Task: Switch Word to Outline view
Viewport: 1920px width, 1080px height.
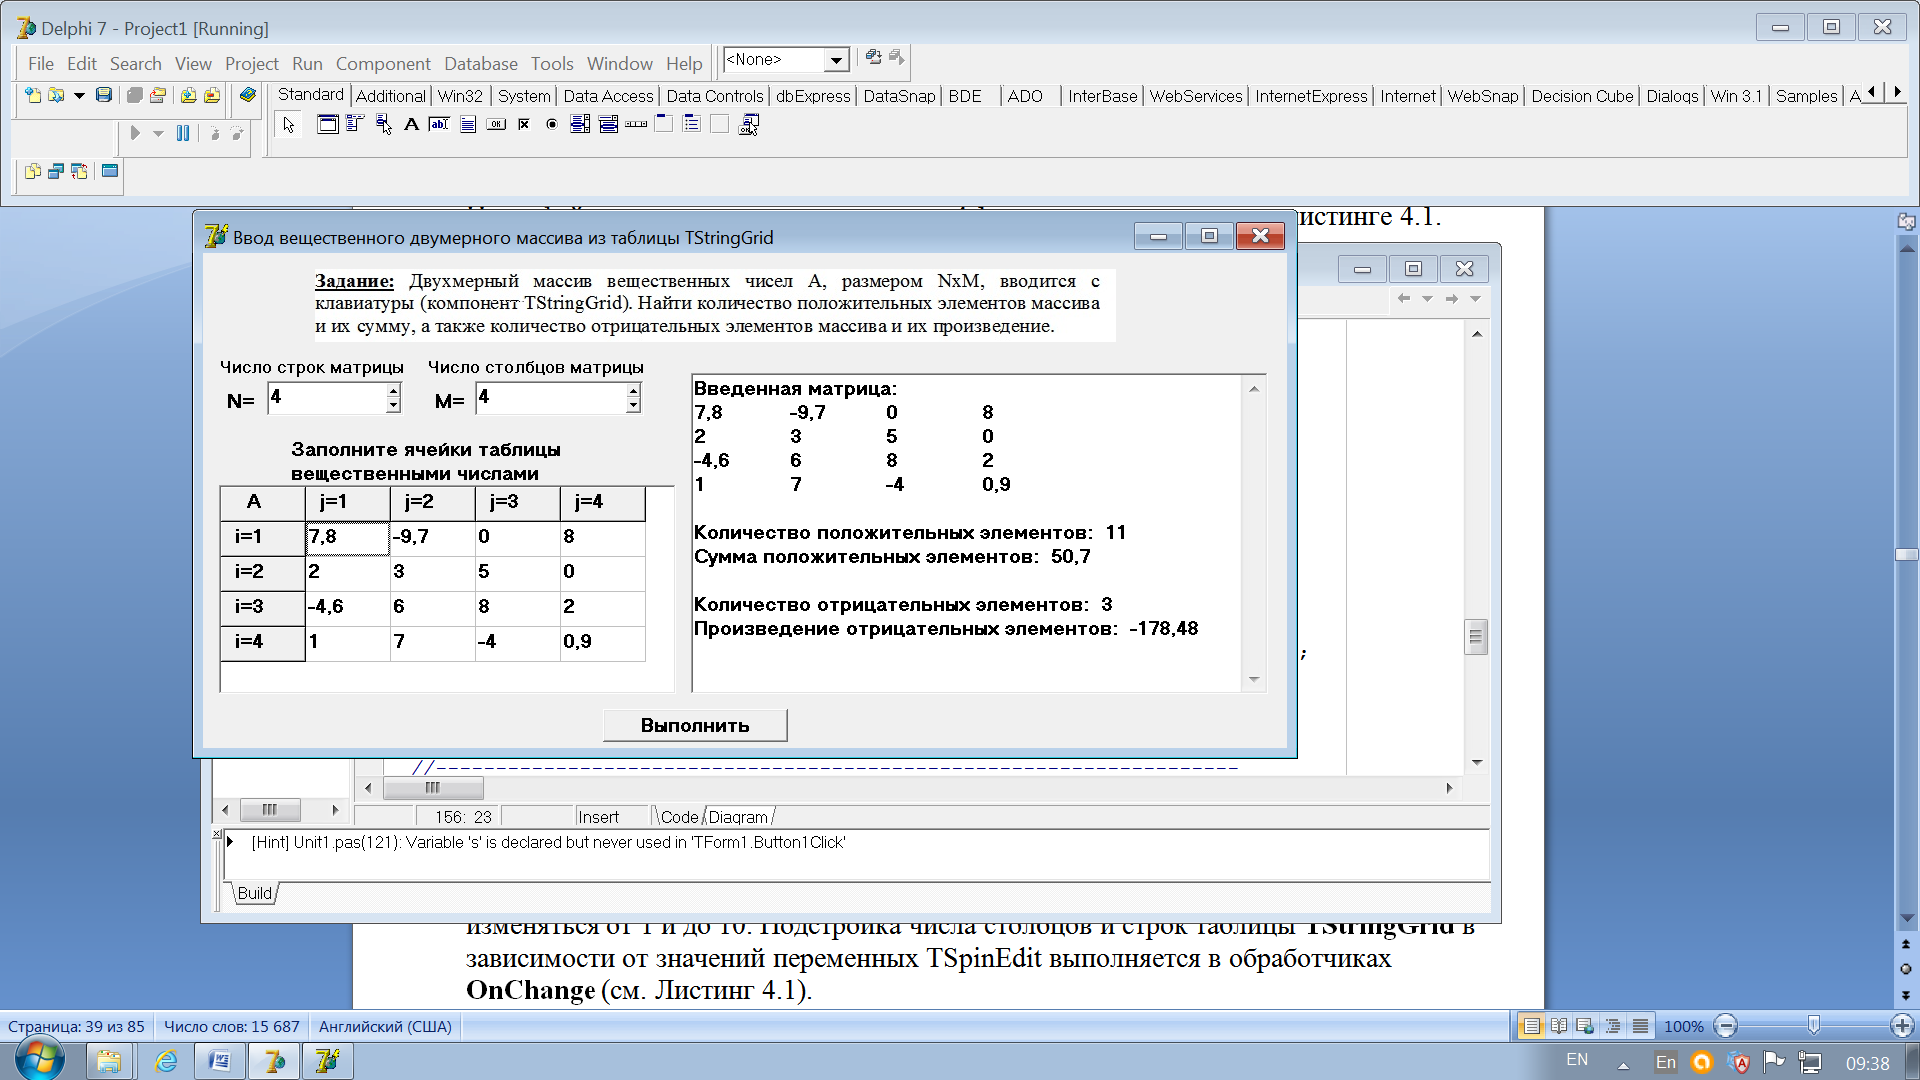Action: tap(1612, 1026)
